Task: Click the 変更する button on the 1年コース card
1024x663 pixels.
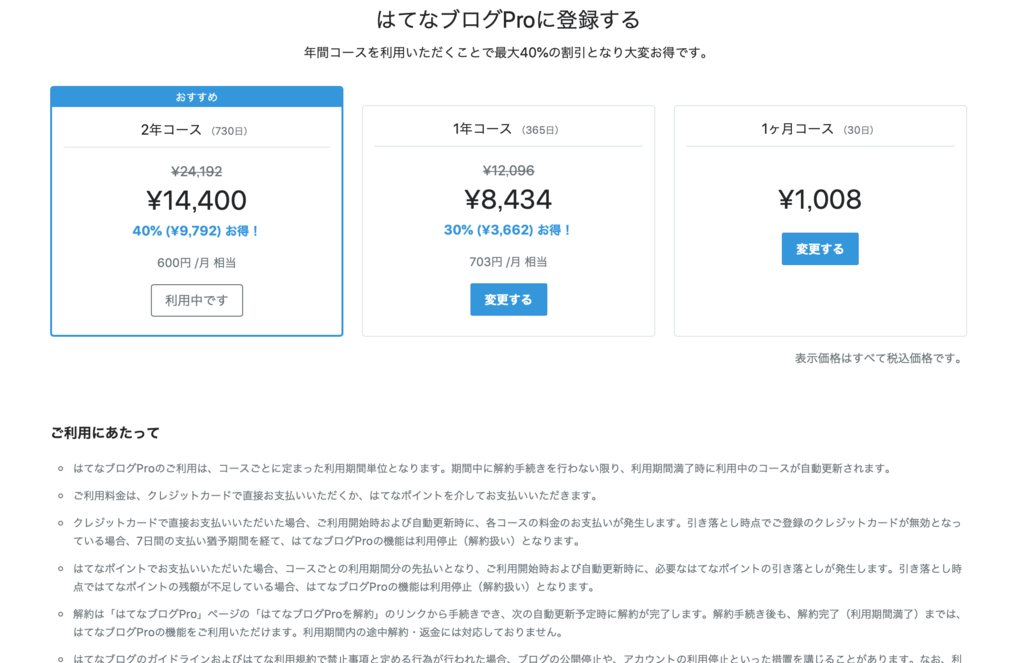Action: 508,299
